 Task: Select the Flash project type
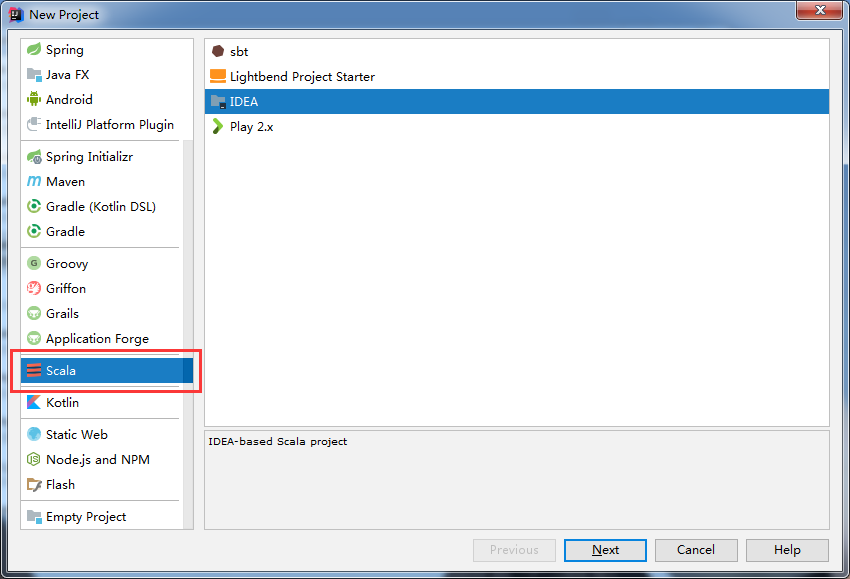60,485
